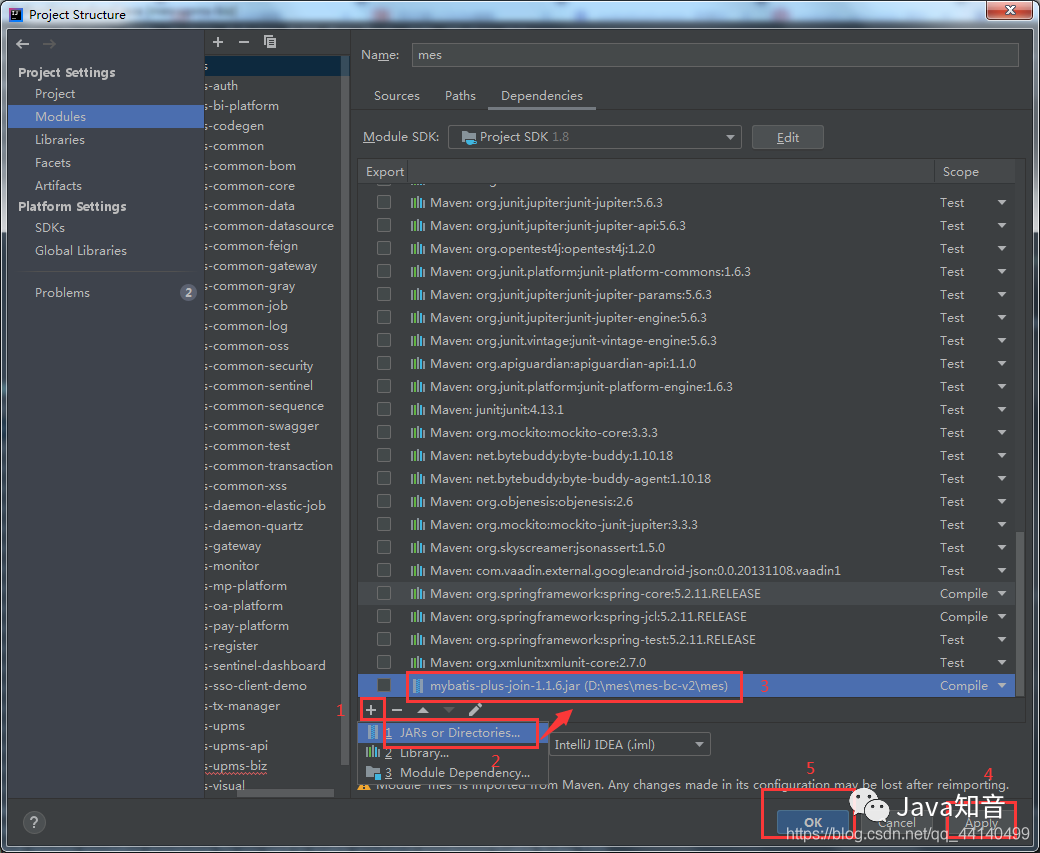Open scope dropdown for spring-core row

1002,594
